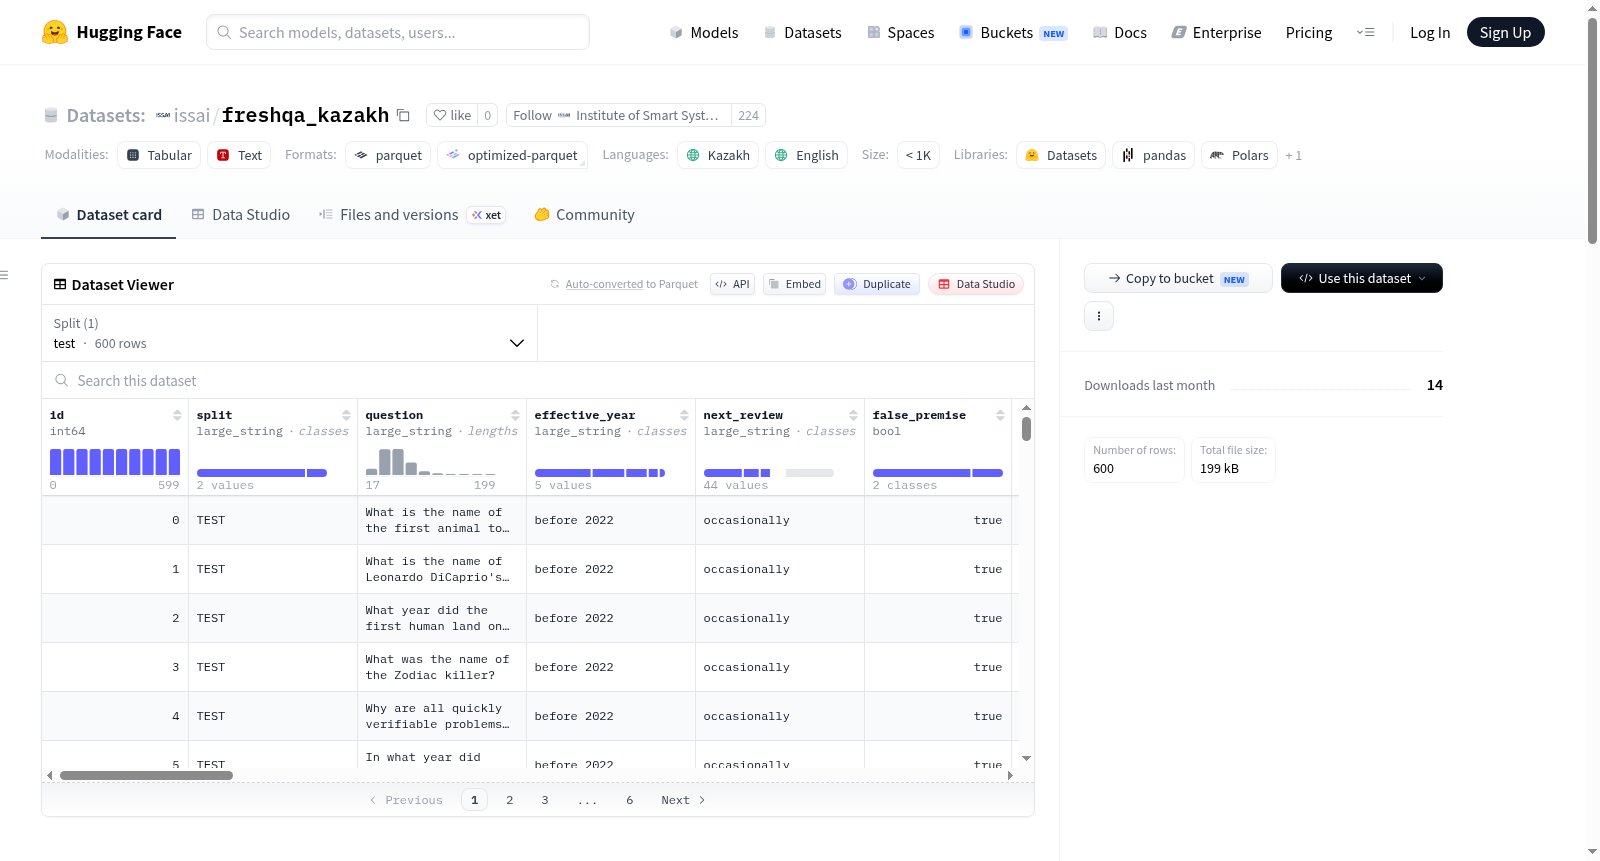Open the Docs menu item
The width and height of the screenshot is (1600, 861).
click(1120, 33)
